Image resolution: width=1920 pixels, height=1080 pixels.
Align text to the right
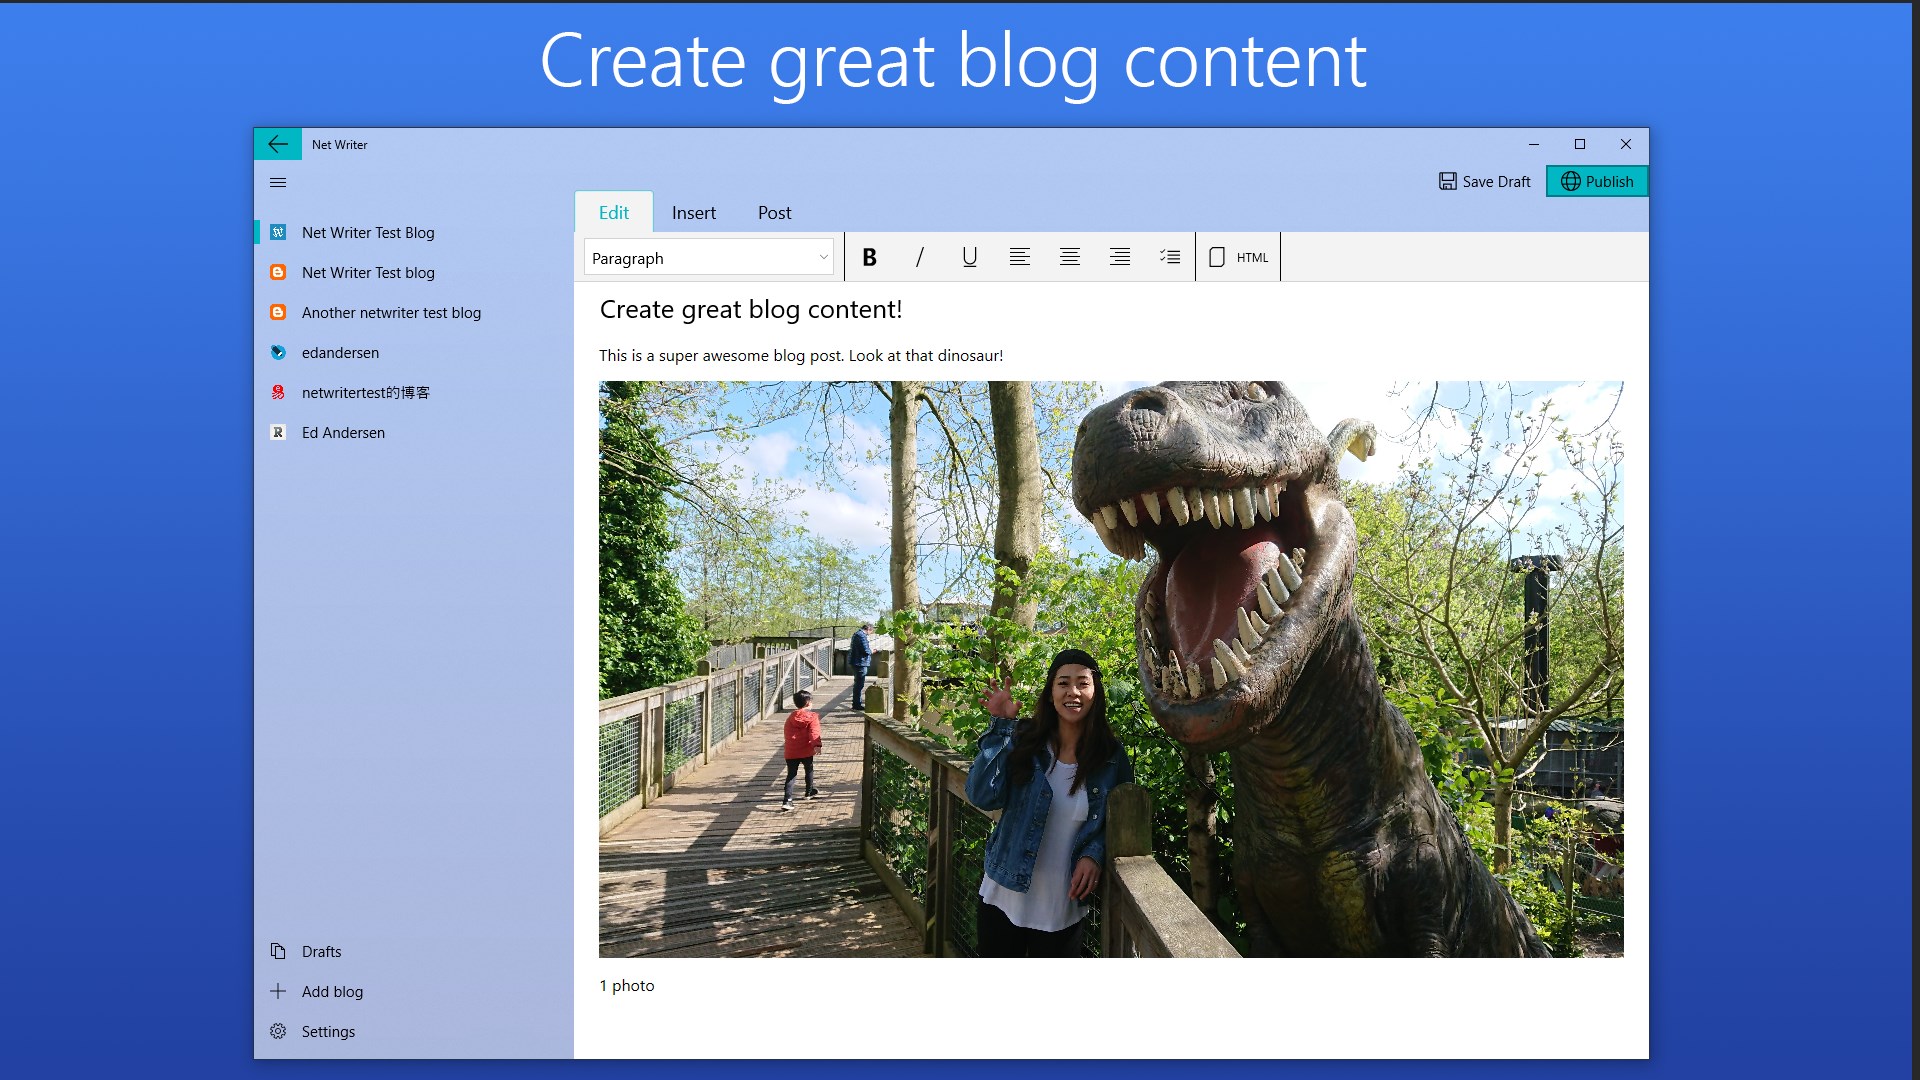pyautogui.click(x=1119, y=257)
